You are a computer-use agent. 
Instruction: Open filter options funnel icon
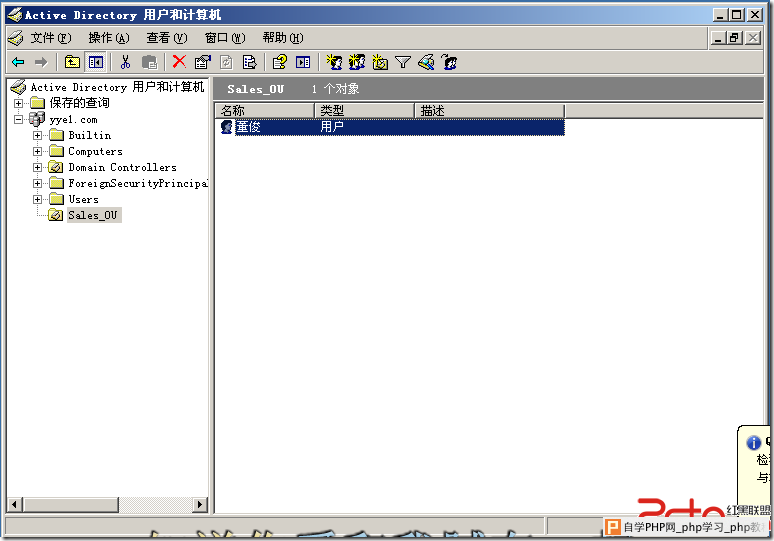click(x=403, y=62)
